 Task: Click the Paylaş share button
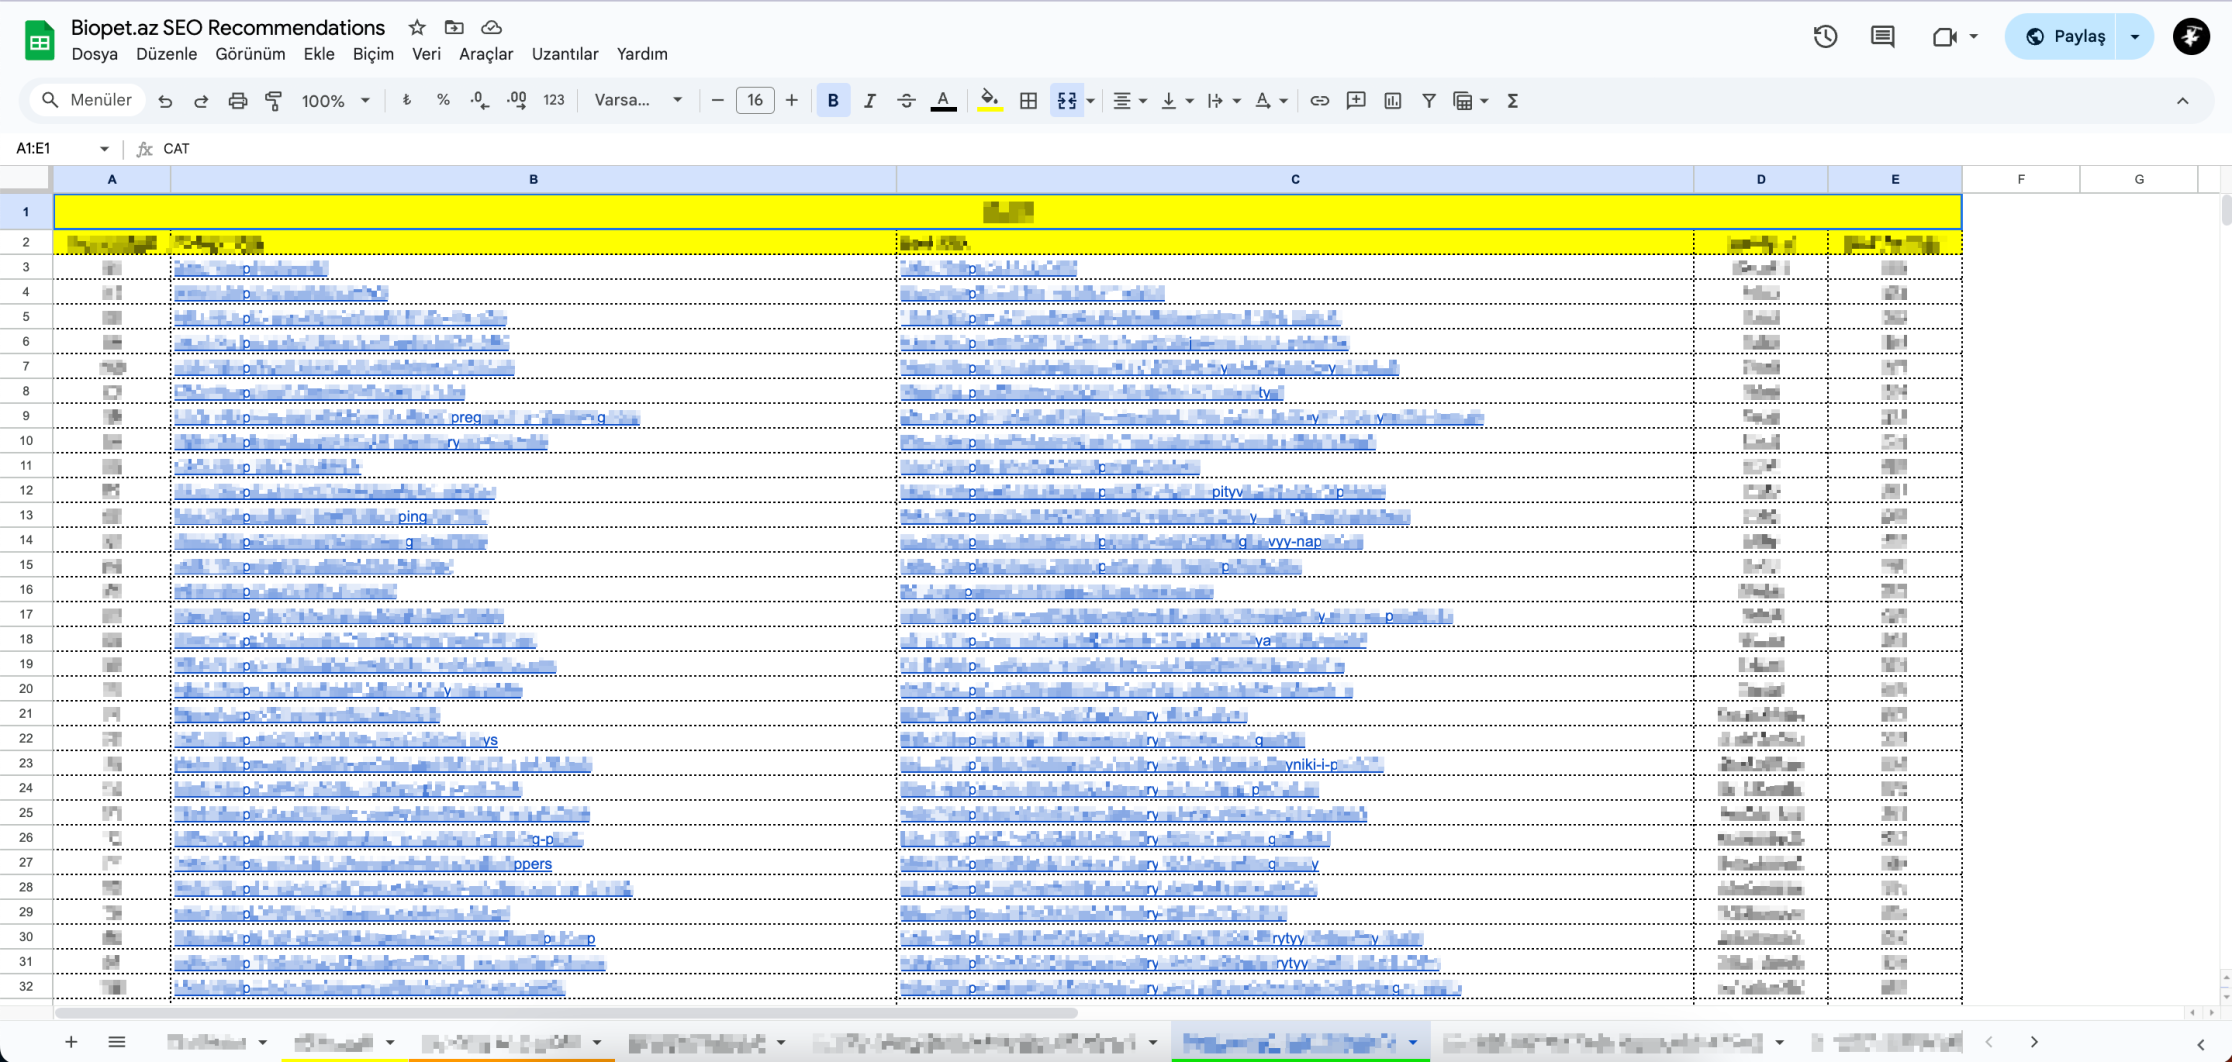click(2063, 37)
